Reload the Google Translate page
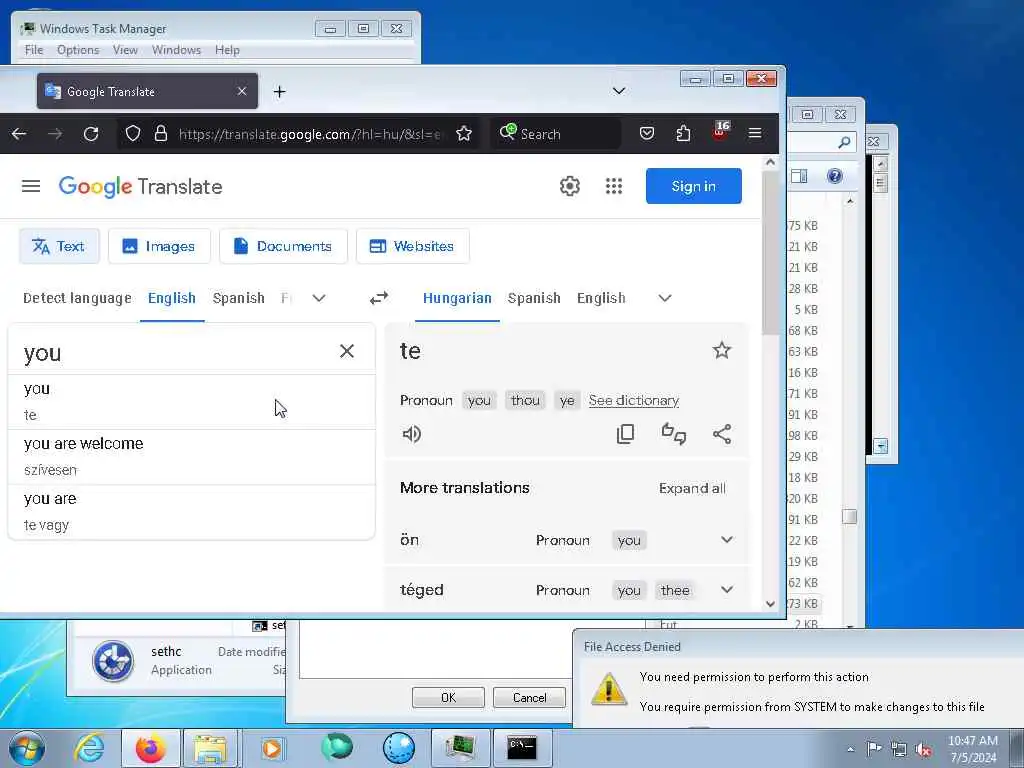 (91, 134)
